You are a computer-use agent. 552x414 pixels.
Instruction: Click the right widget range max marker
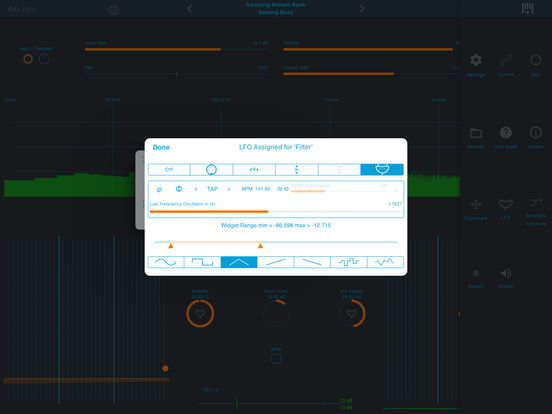point(261,245)
